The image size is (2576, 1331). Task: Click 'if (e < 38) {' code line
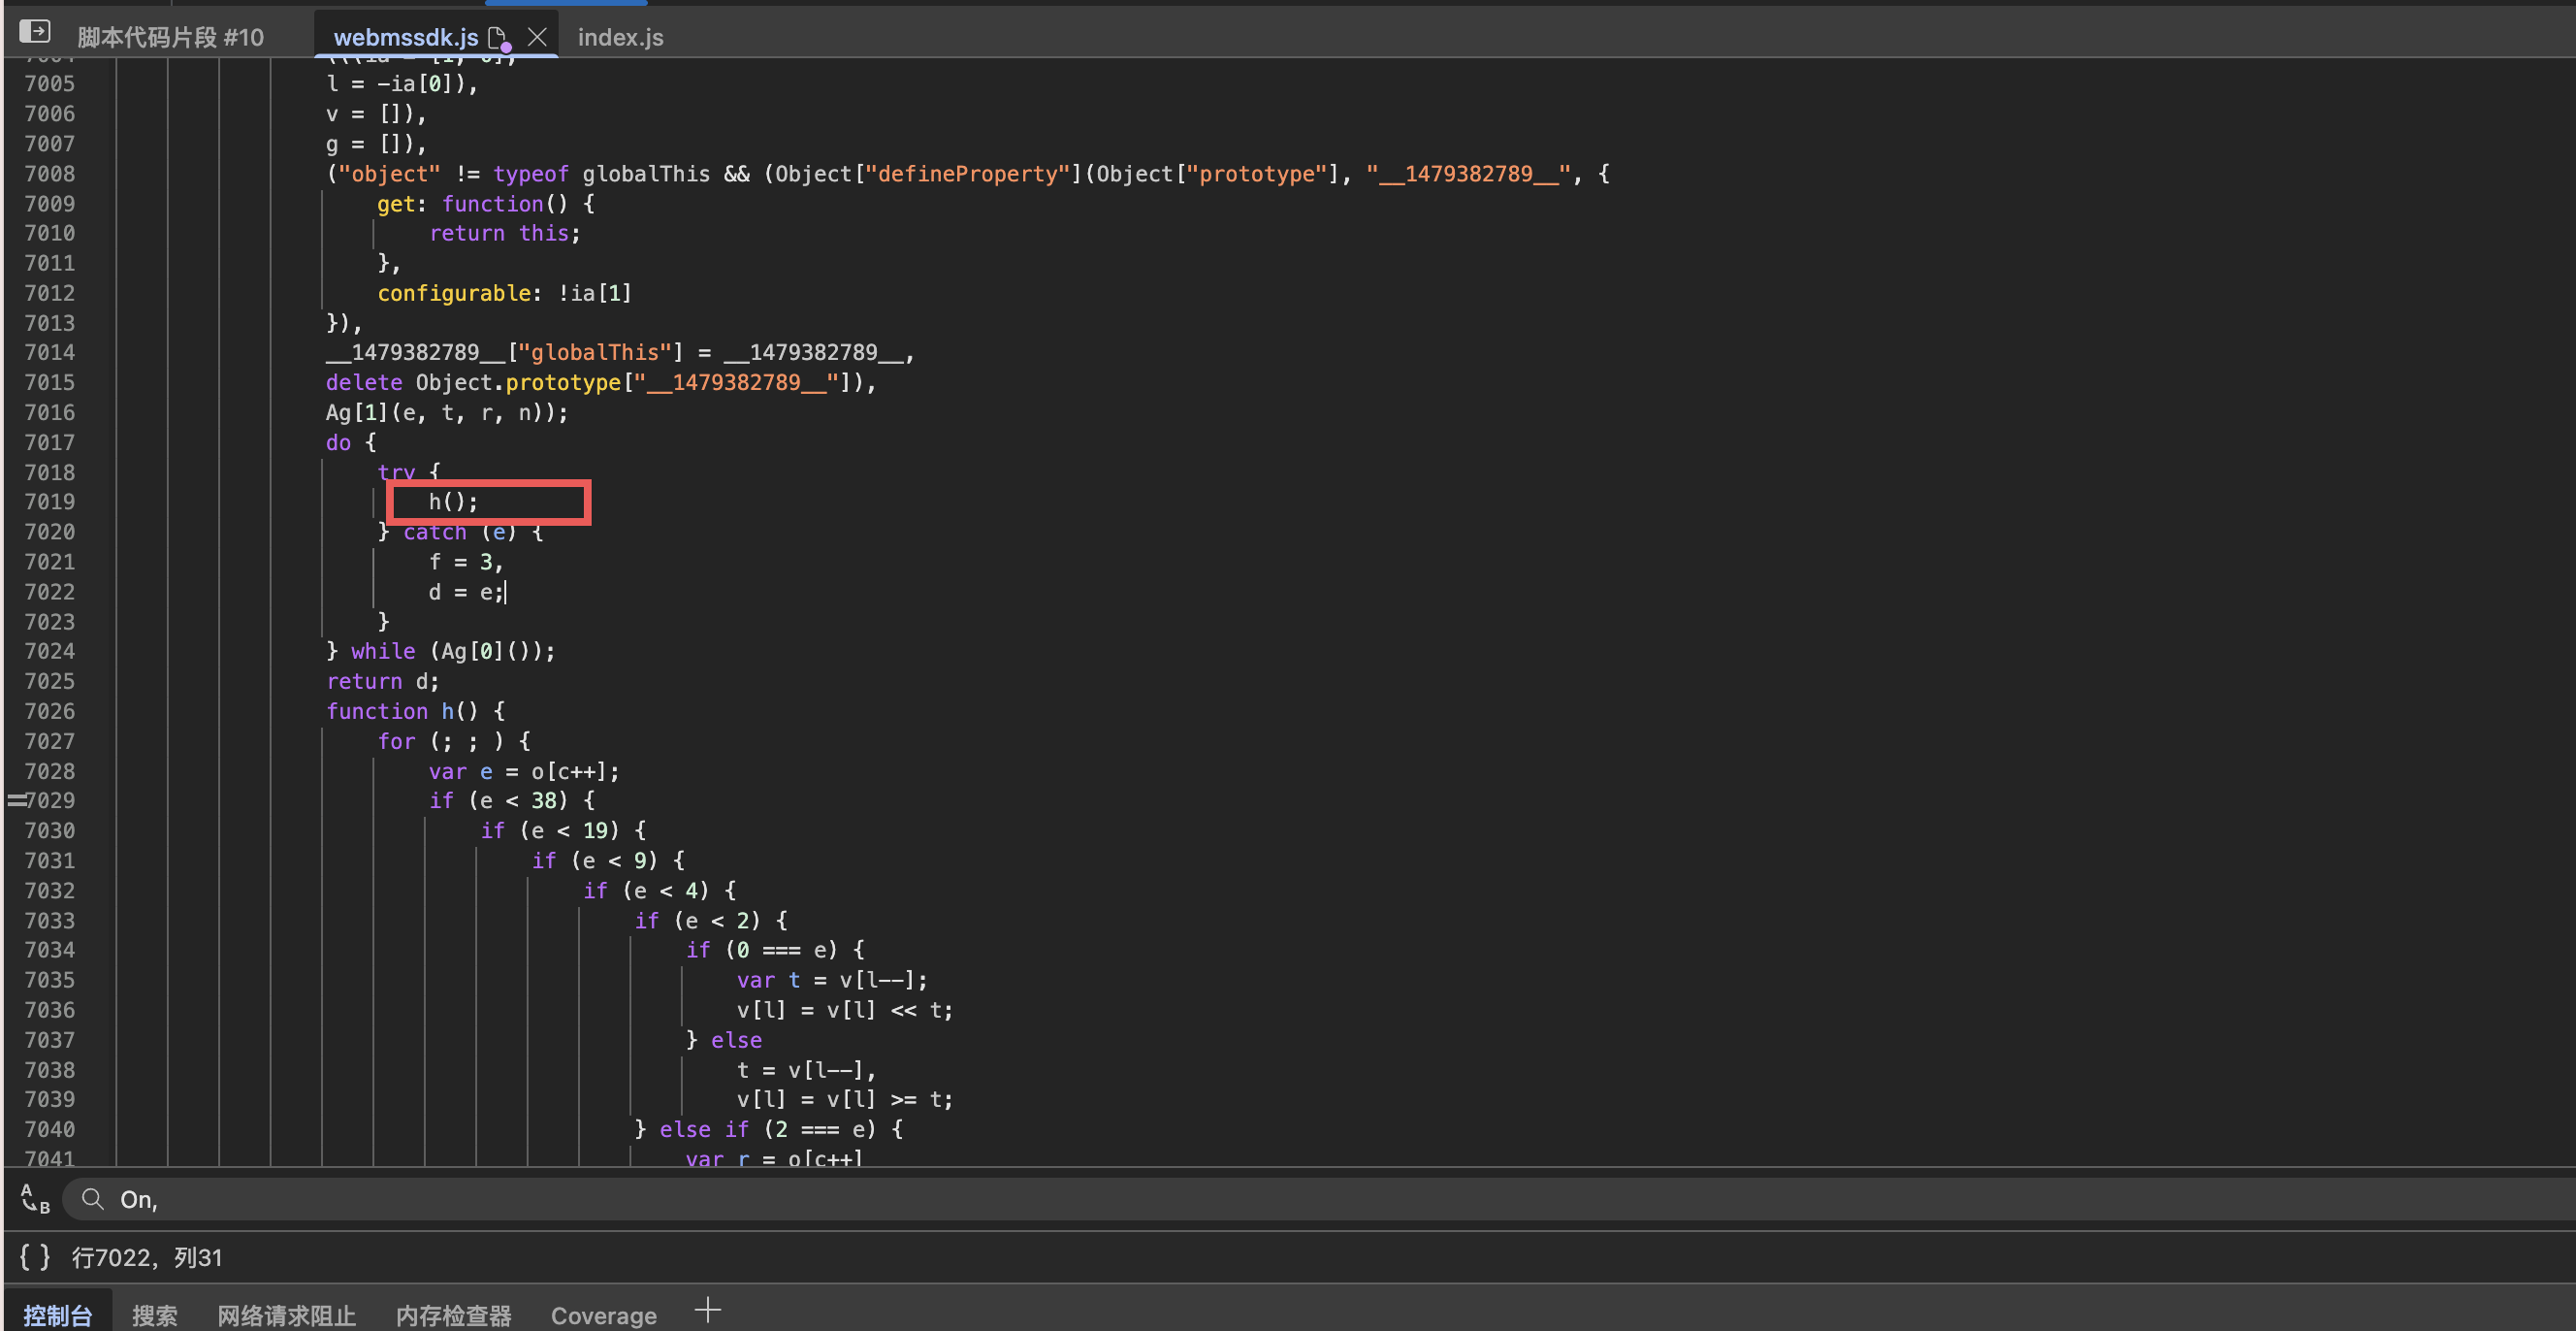(x=512, y=800)
